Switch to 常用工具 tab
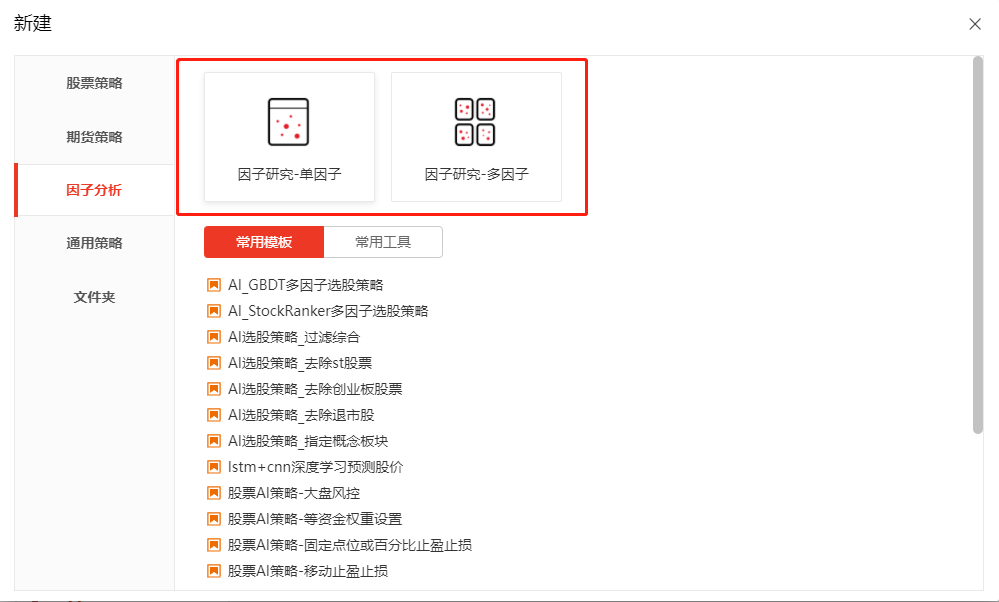 (x=383, y=242)
